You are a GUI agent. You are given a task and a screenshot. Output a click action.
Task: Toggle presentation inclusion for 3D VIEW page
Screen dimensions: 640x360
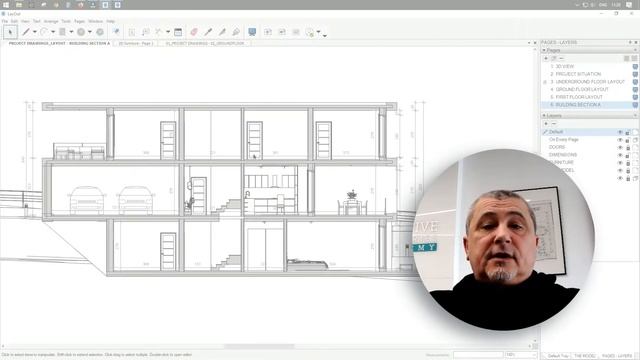(x=635, y=66)
